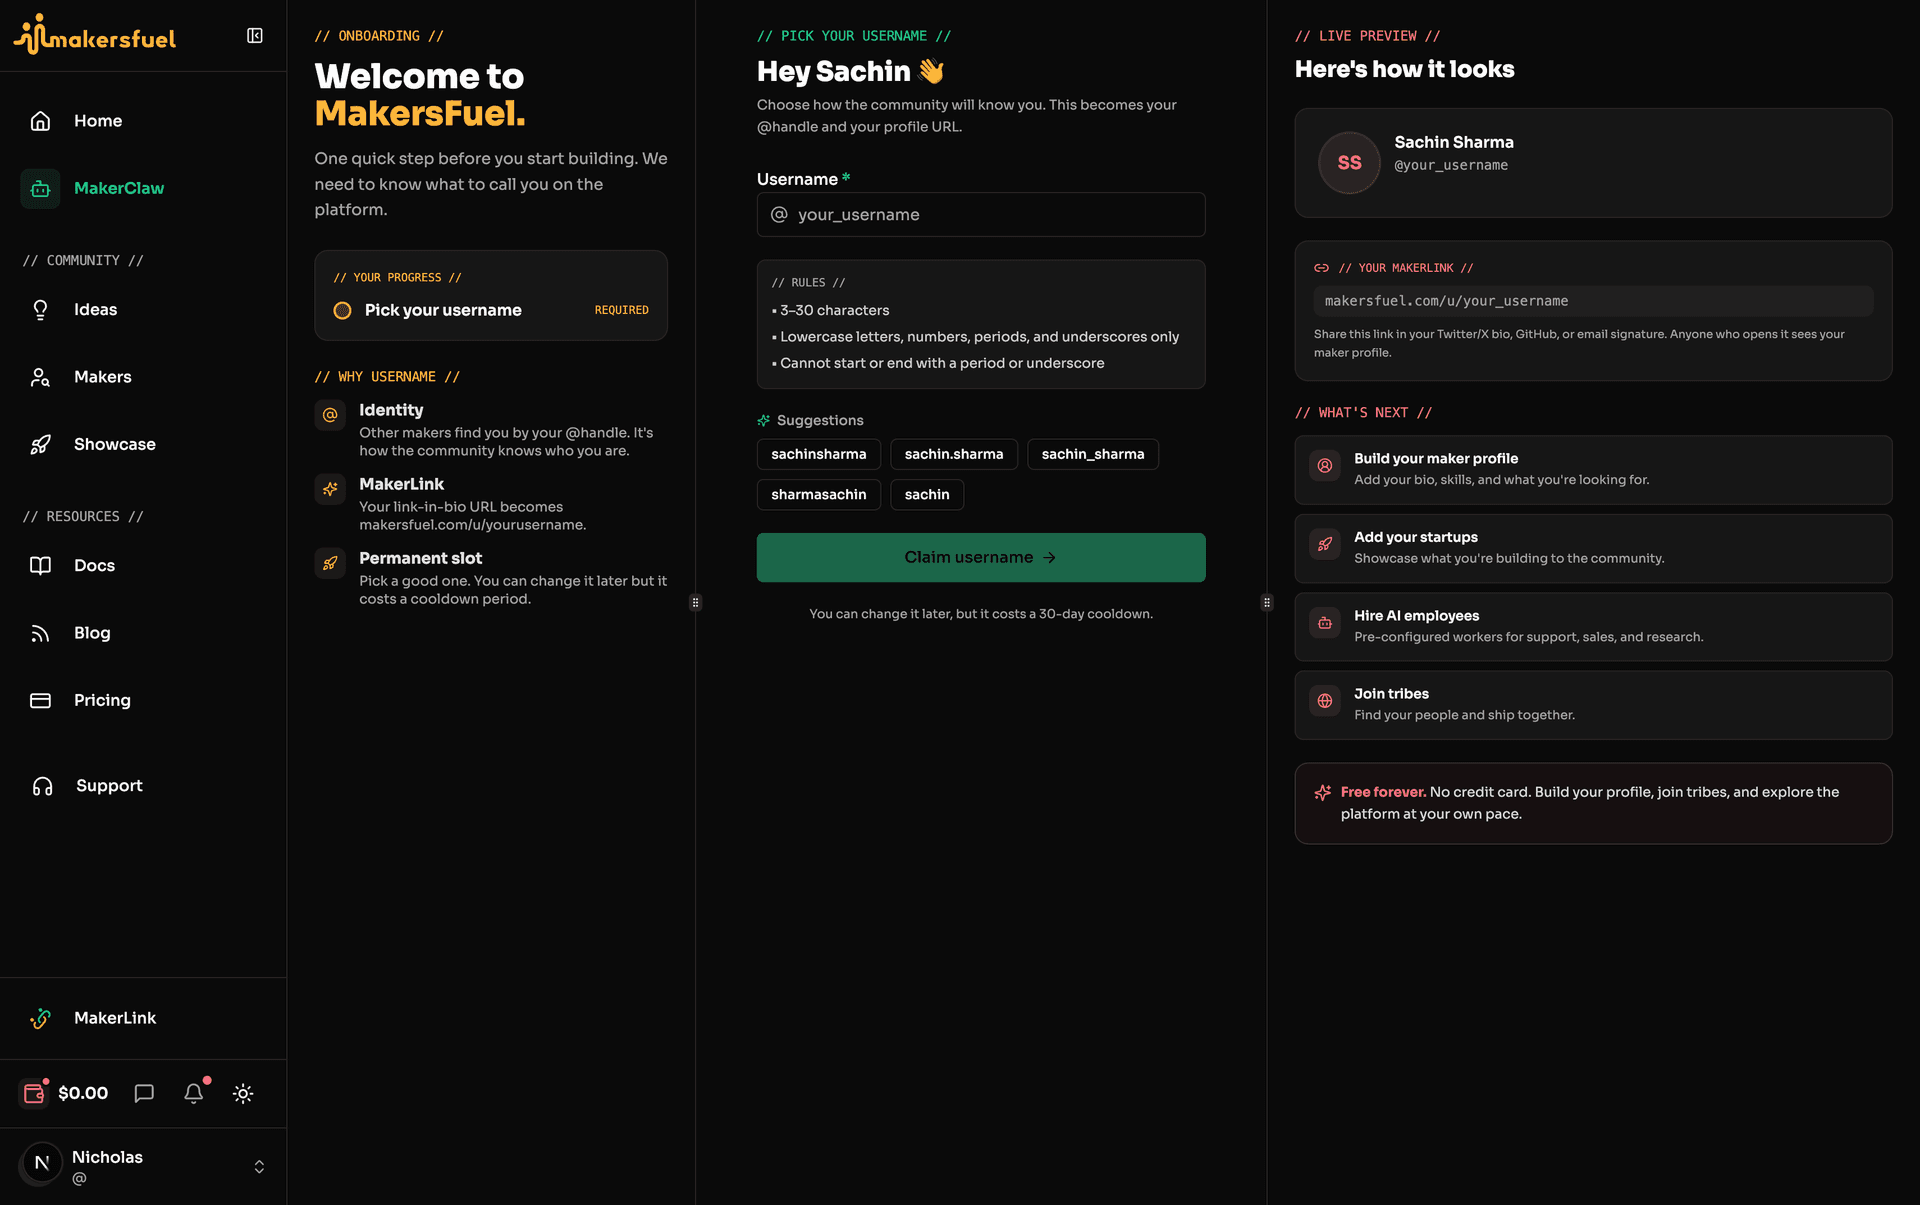Open Ideas page
This screenshot has height=1205, width=1920.
(x=95, y=310)
